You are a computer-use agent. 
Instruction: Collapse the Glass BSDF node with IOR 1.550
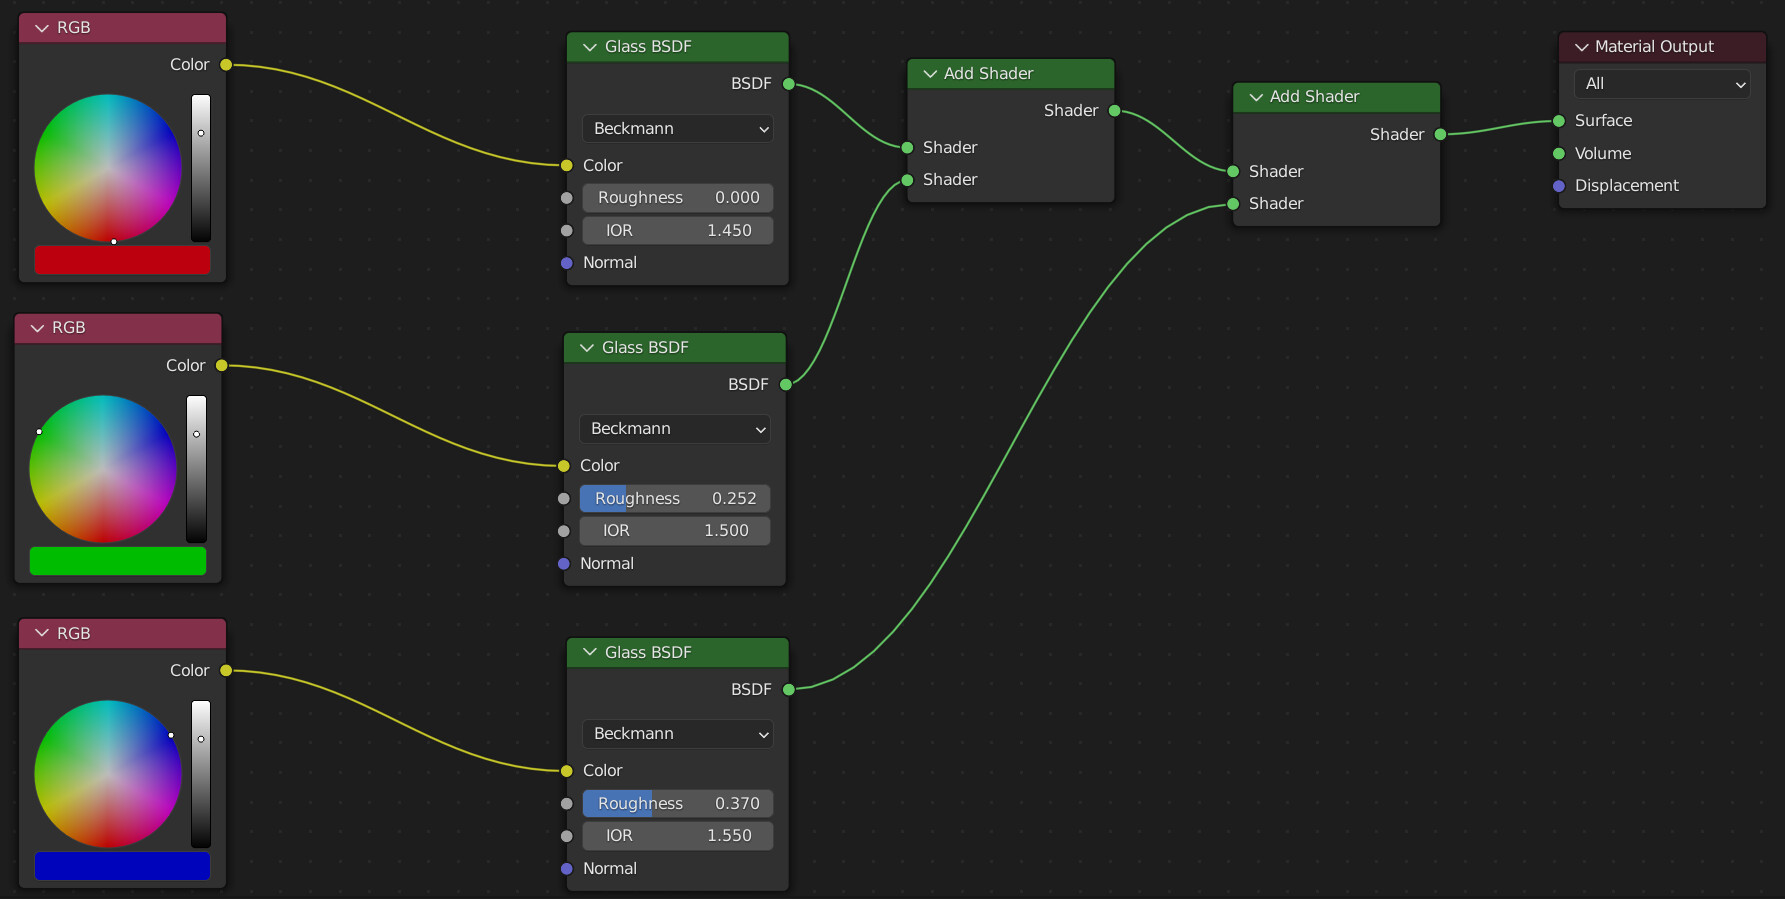(590, 652)
